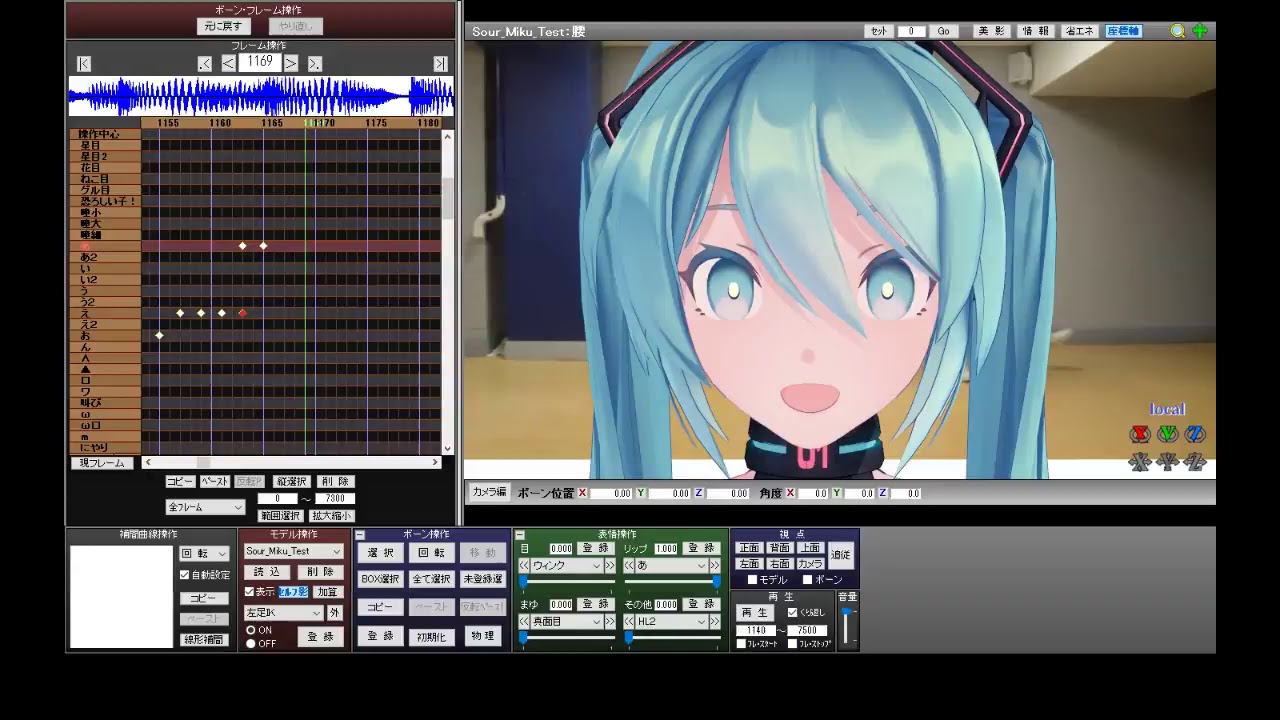Jump to the first frame
This screenshot has width=1280, height=720.
84,63
